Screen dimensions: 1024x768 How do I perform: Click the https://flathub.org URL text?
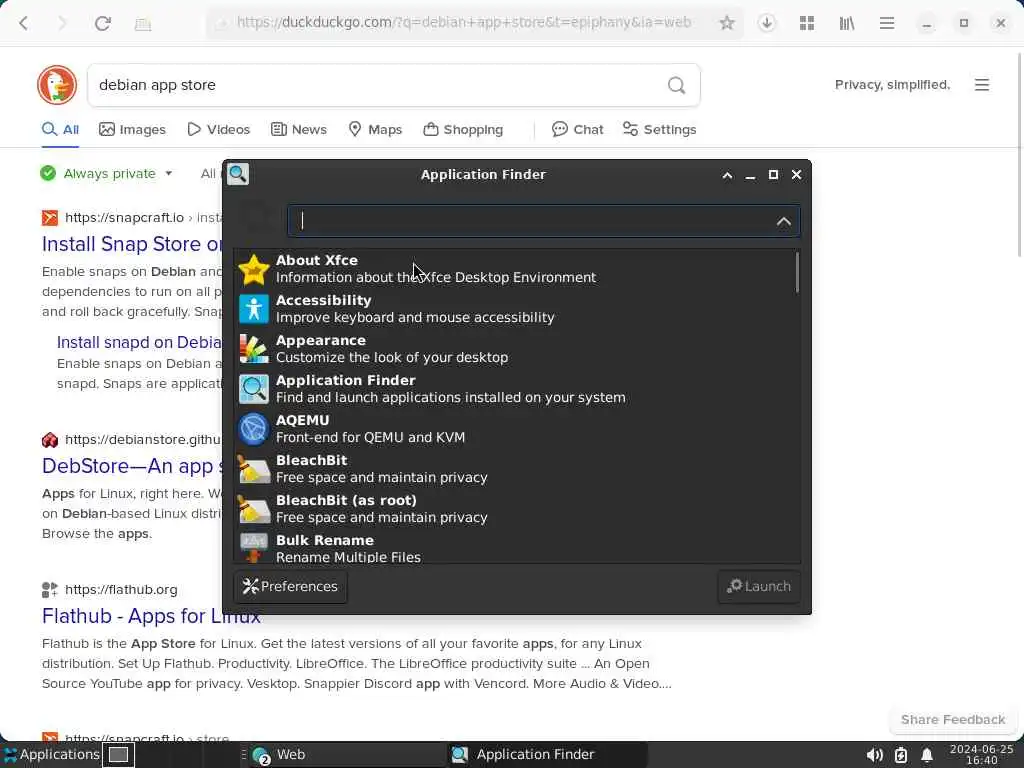[121, 589]
